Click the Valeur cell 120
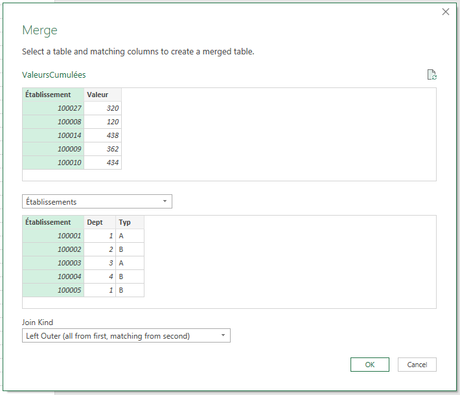 click(103, 122)
